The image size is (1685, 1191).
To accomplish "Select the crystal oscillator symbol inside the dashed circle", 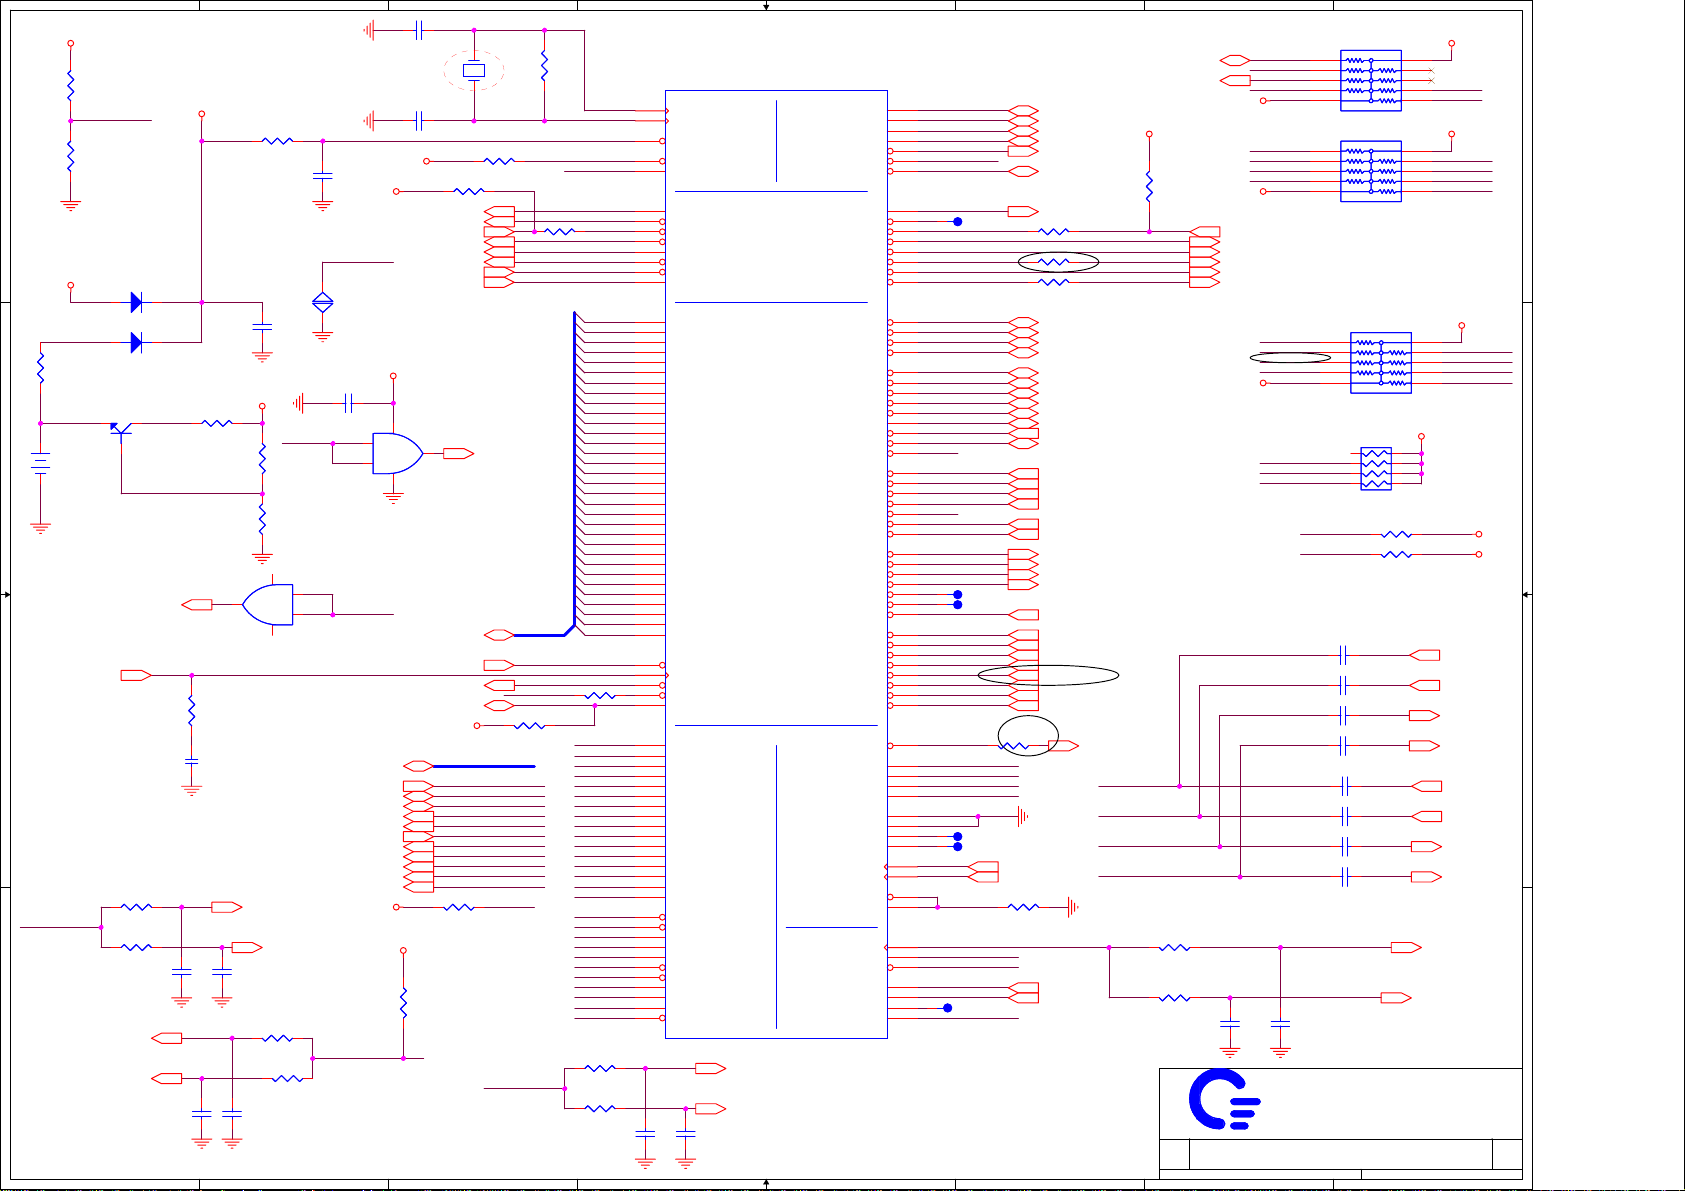I will [474, 71].
